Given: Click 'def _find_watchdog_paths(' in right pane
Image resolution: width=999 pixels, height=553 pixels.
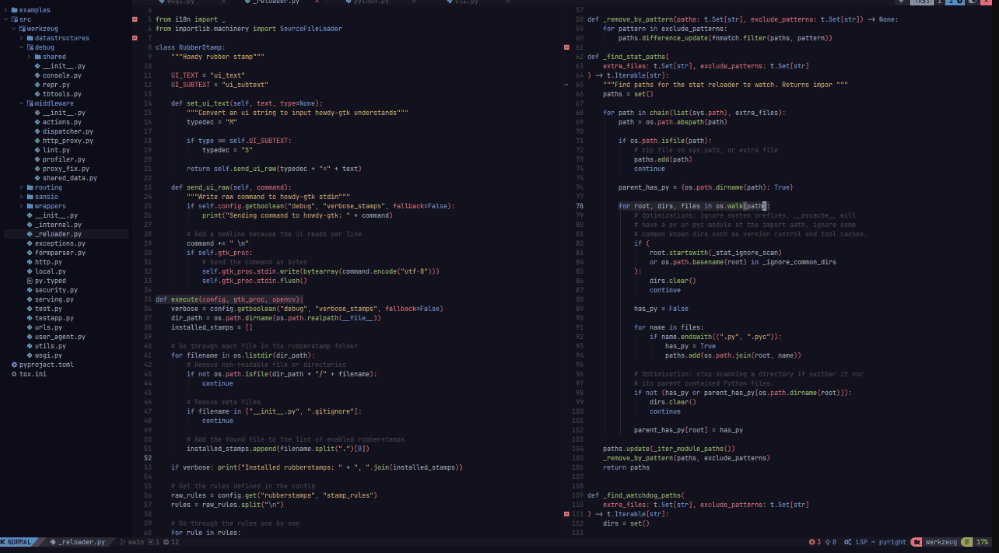Looking at the screenshot, I should coord(635,495).
